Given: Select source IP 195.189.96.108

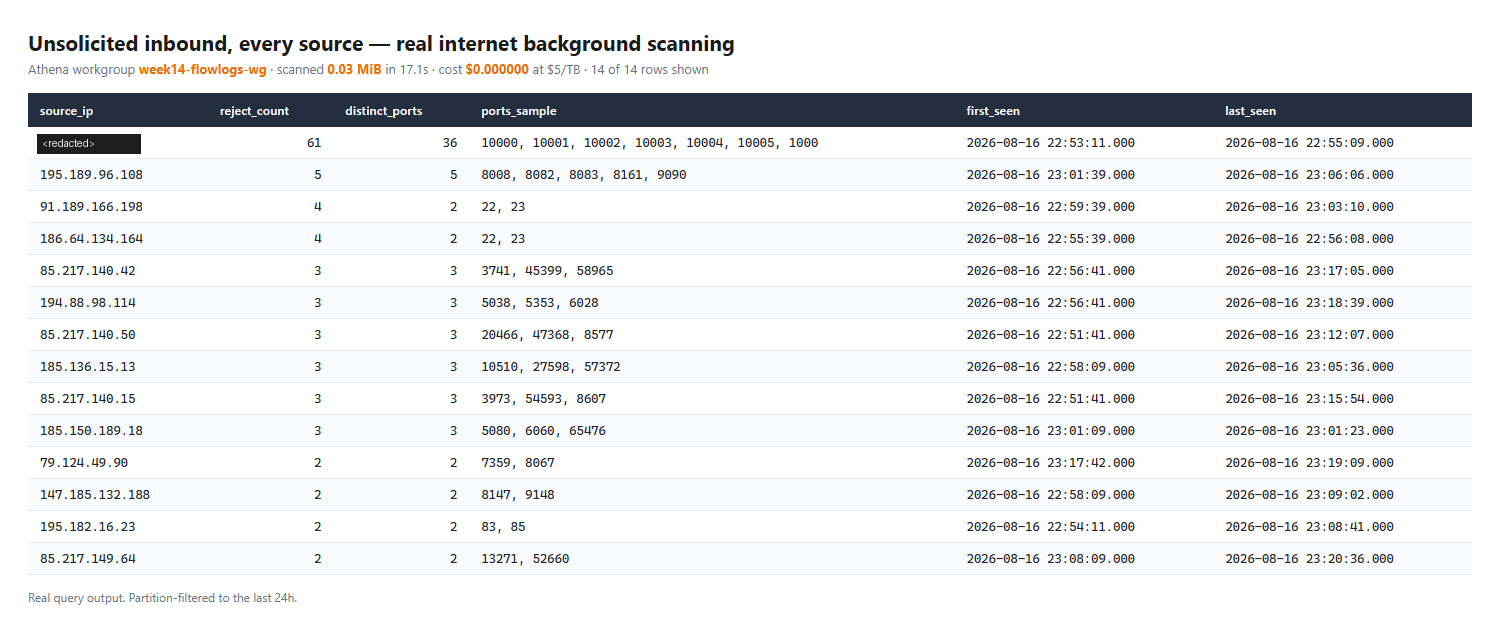Looking at the screenshot, I should click(91, 175).
